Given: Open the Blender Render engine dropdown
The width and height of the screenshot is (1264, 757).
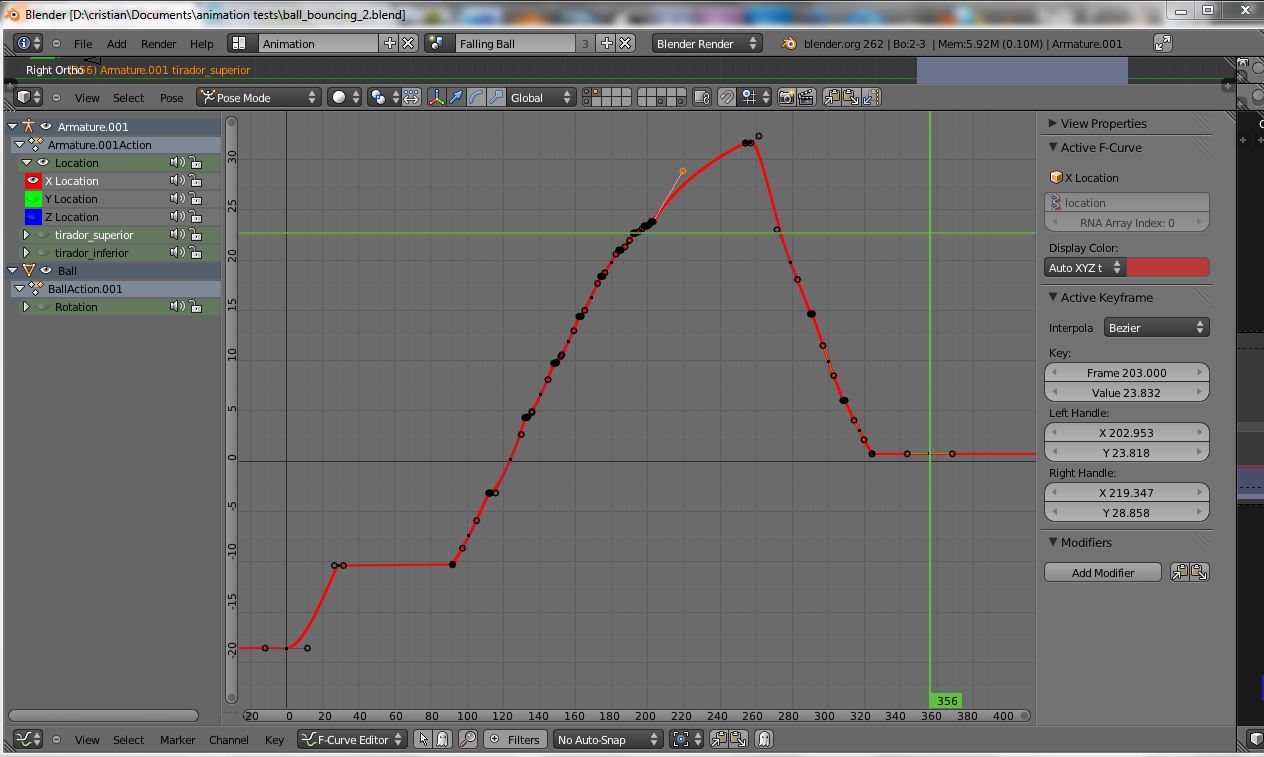Looking at the screenshot, I should [707, 43].
